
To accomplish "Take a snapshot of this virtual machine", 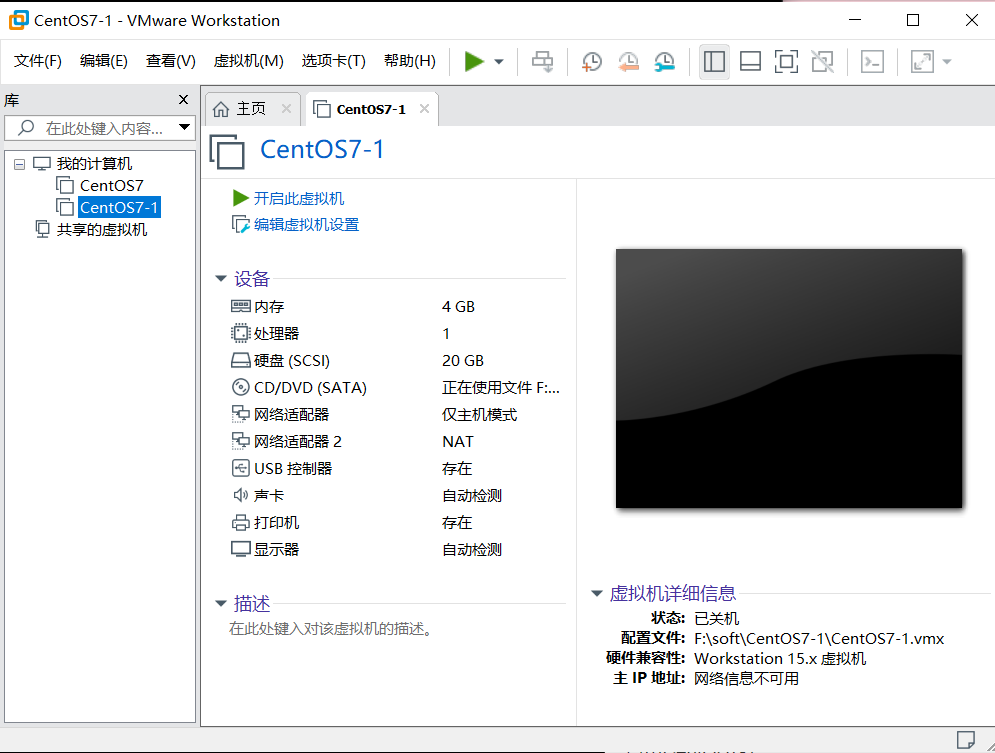I will pyautogui.click(x=591, y=61).
